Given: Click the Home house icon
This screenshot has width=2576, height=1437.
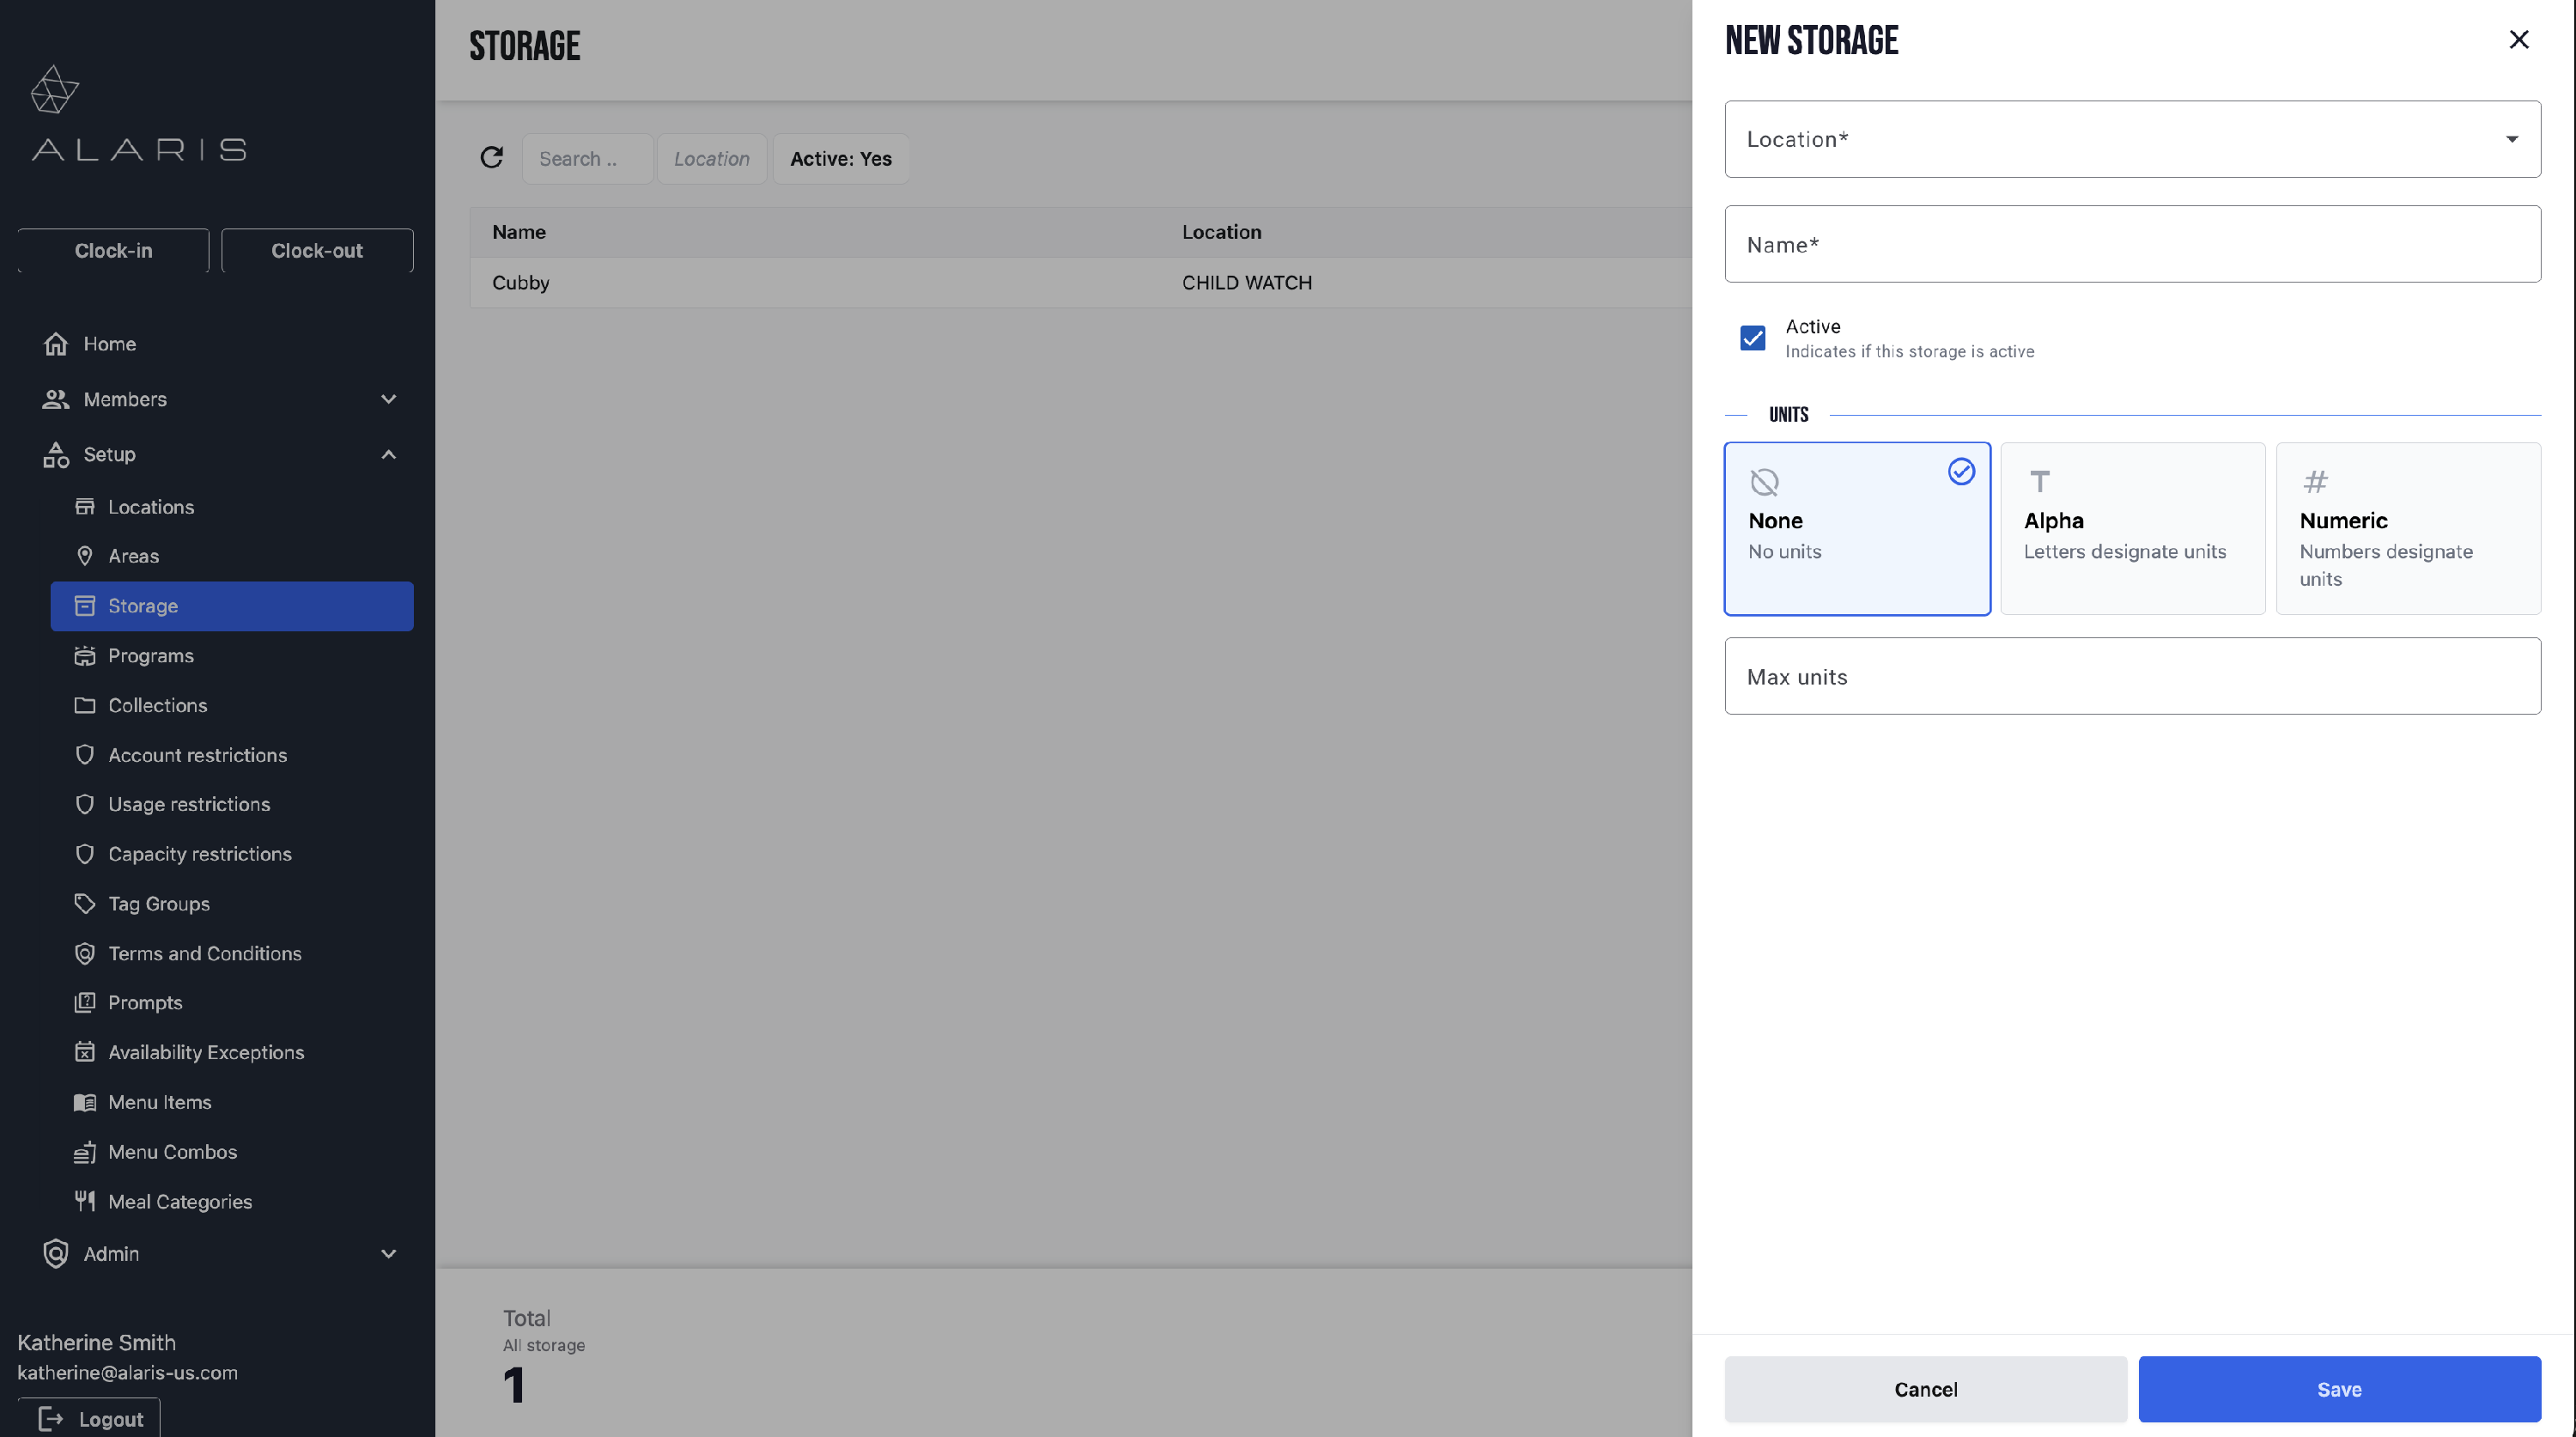Looking at the screenshot, I should [56, 344].
